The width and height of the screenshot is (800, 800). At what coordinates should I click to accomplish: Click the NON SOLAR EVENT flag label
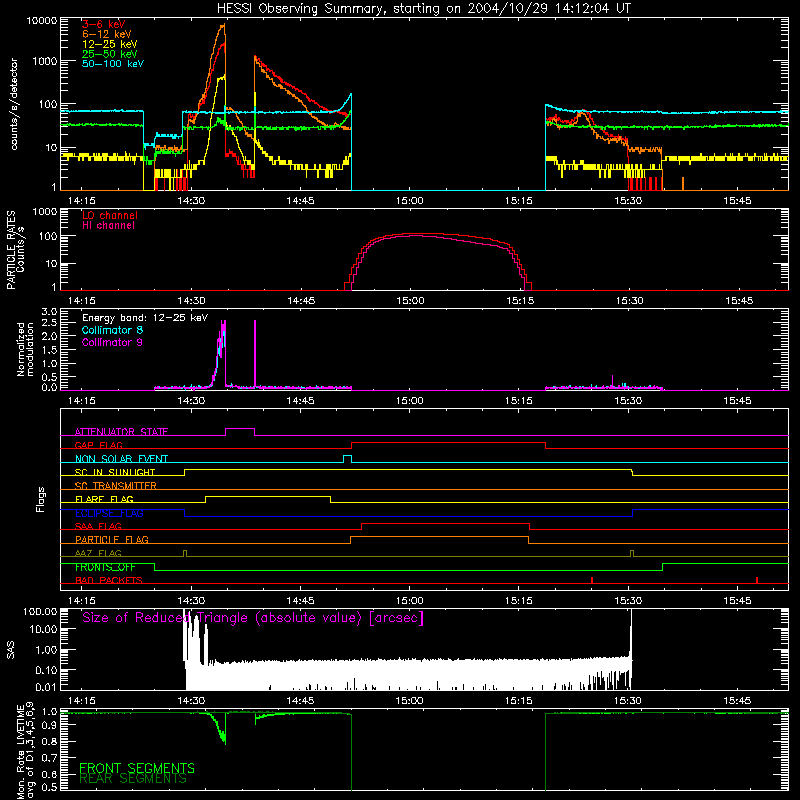point(121,459)
